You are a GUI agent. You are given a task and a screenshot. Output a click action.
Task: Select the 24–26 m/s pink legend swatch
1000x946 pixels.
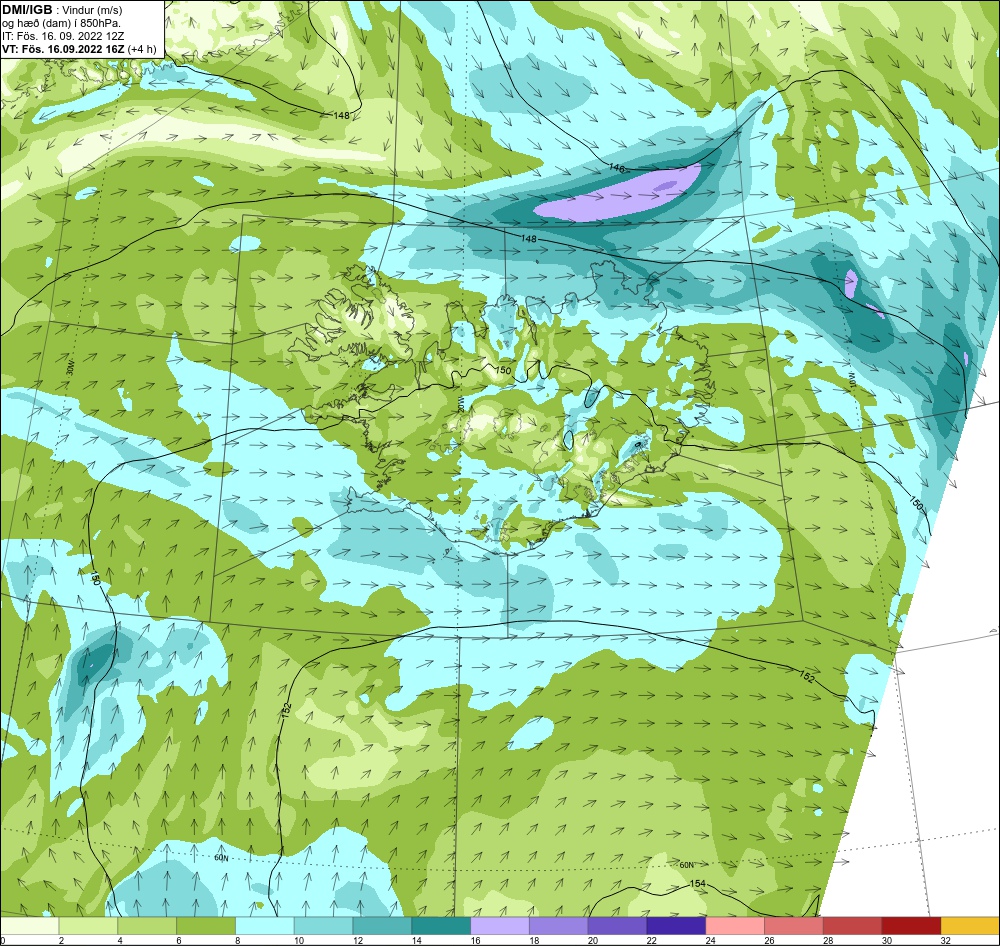(x=735, y=926)
